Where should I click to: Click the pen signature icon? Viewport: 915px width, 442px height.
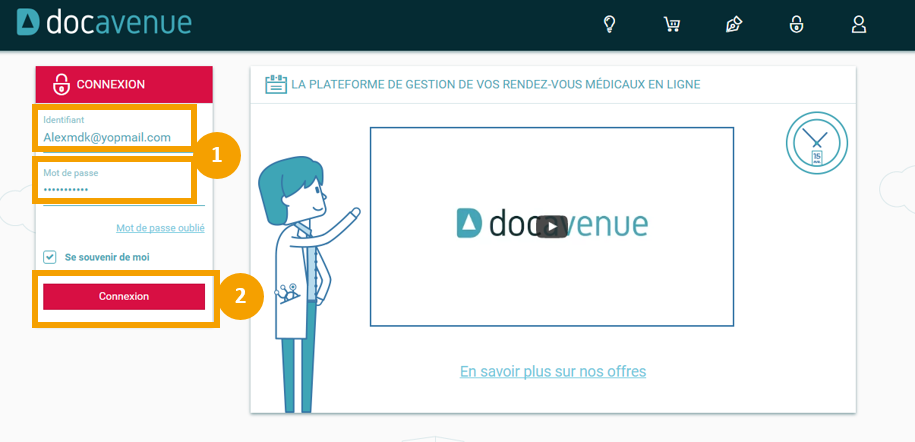click(x=734, y=25)
